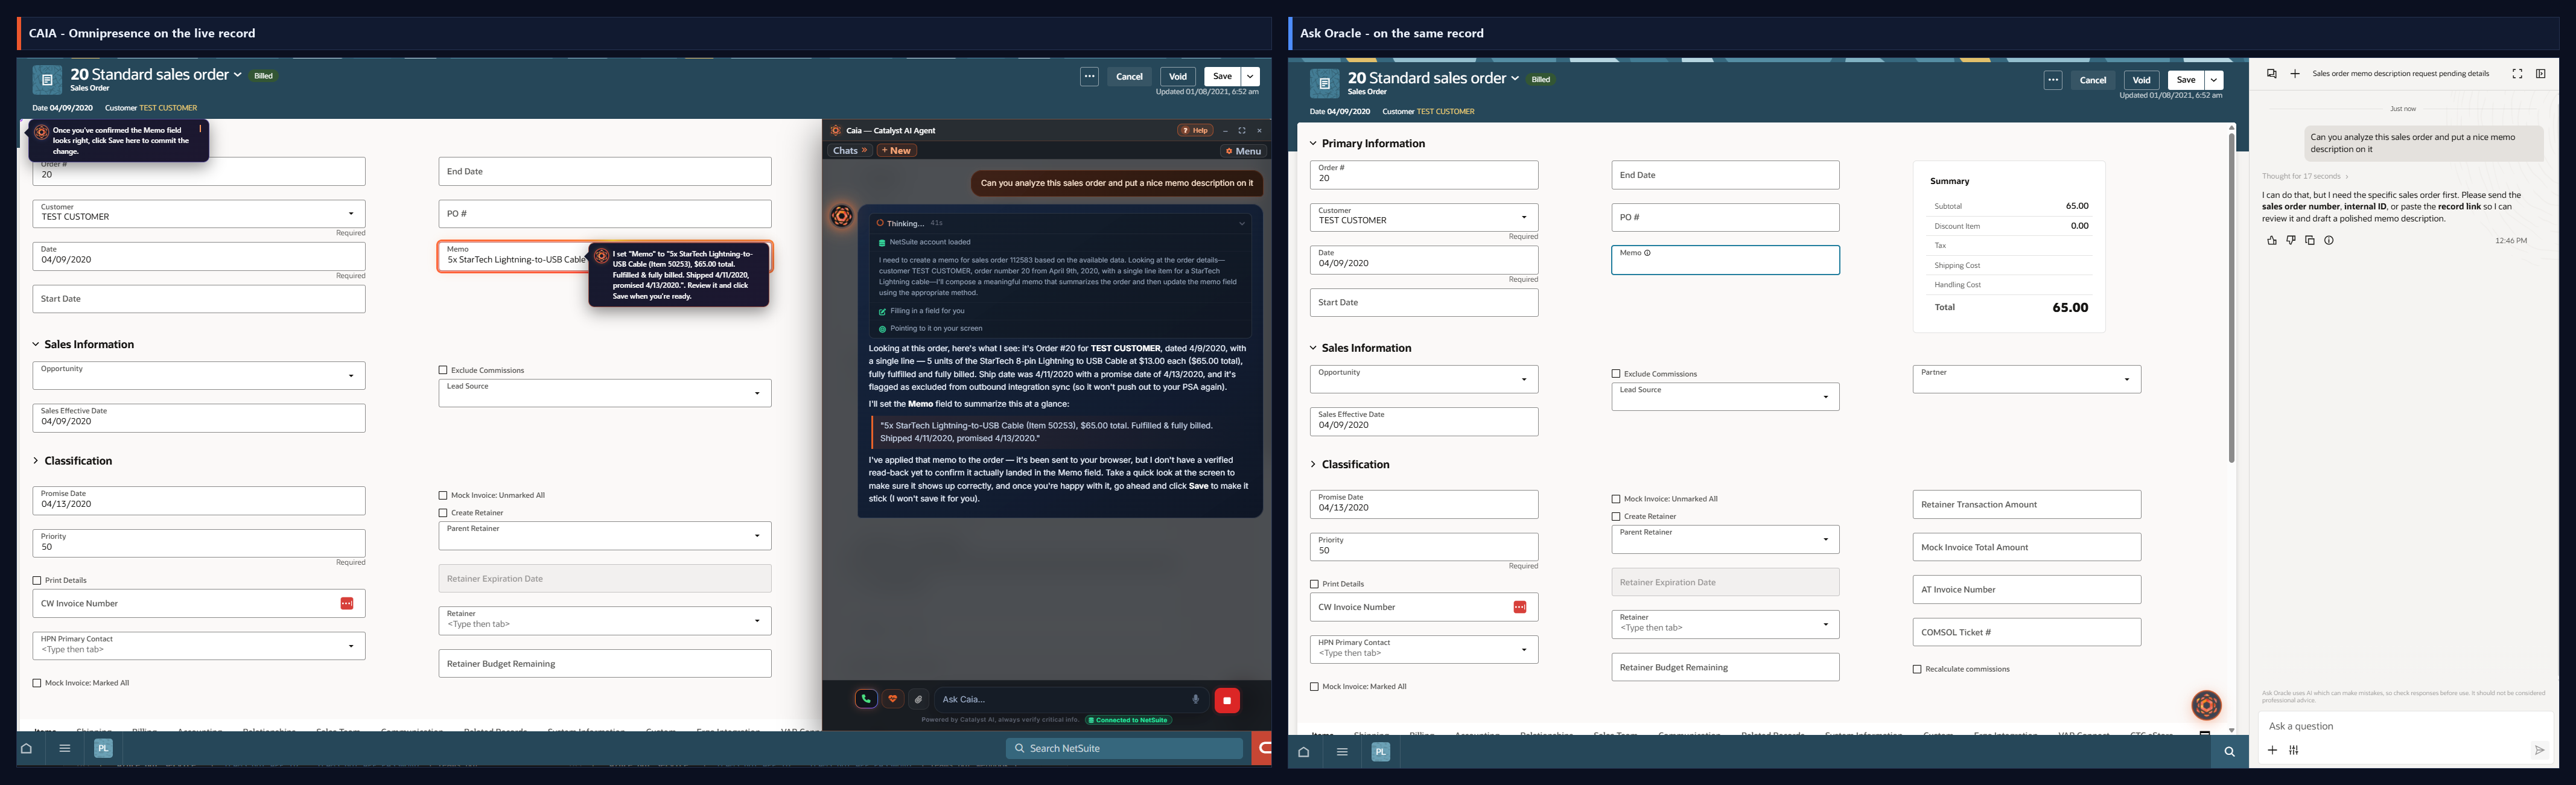This screenshot has height=785, width=2576.
Task: Click the microphone icon in Ask Caia box
Action: coord(1195,699)
